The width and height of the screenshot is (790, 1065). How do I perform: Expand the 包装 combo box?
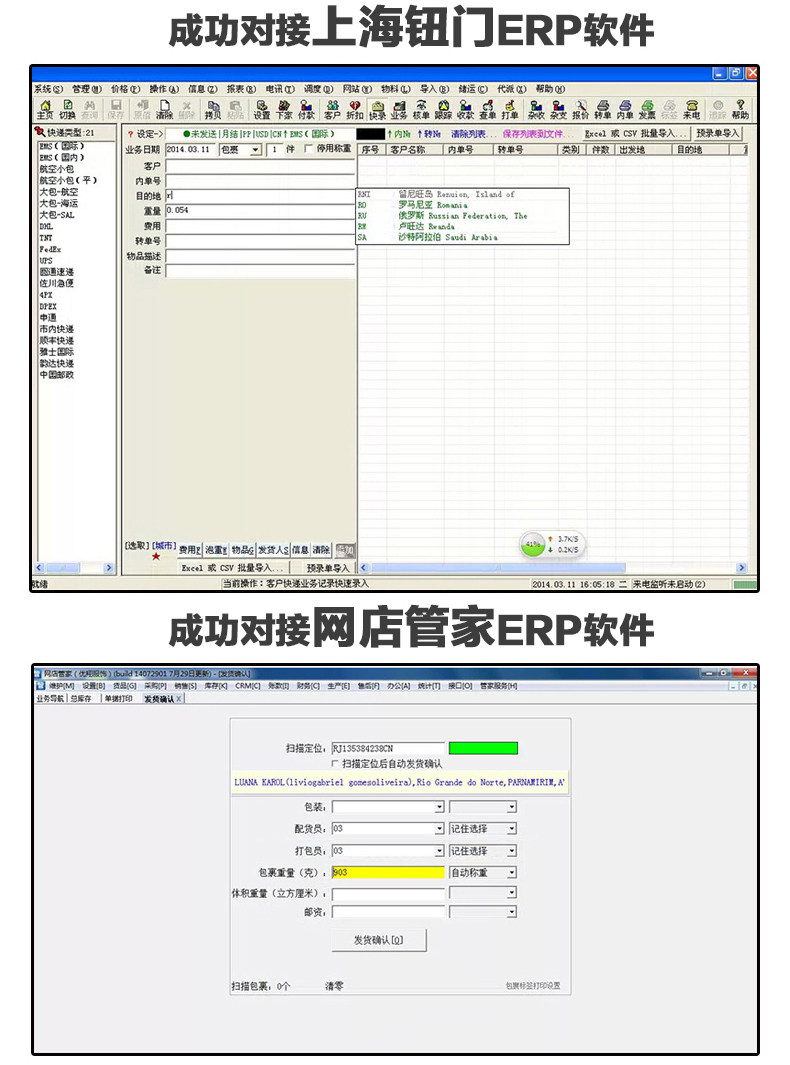tap(439, 807)
